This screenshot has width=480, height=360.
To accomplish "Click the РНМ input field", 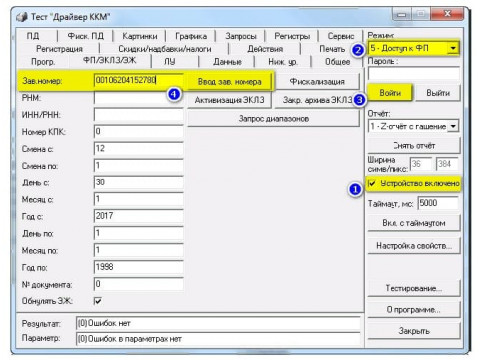I will [139, 98].
